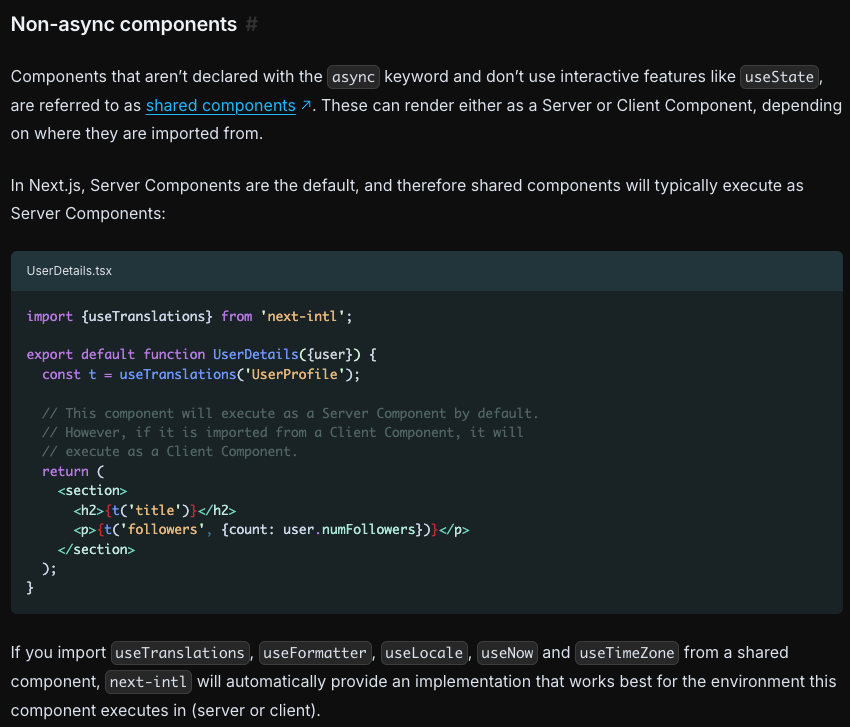Screen dimensions: 850x727
Task: Click the first comment line in code
Action: click(x=290, y=414)
